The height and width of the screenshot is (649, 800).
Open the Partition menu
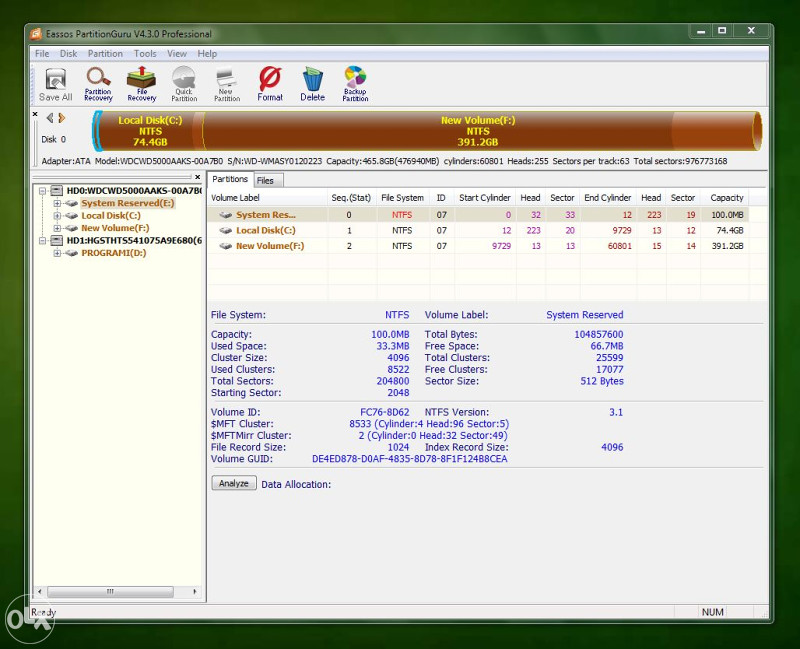pos(105,54)
